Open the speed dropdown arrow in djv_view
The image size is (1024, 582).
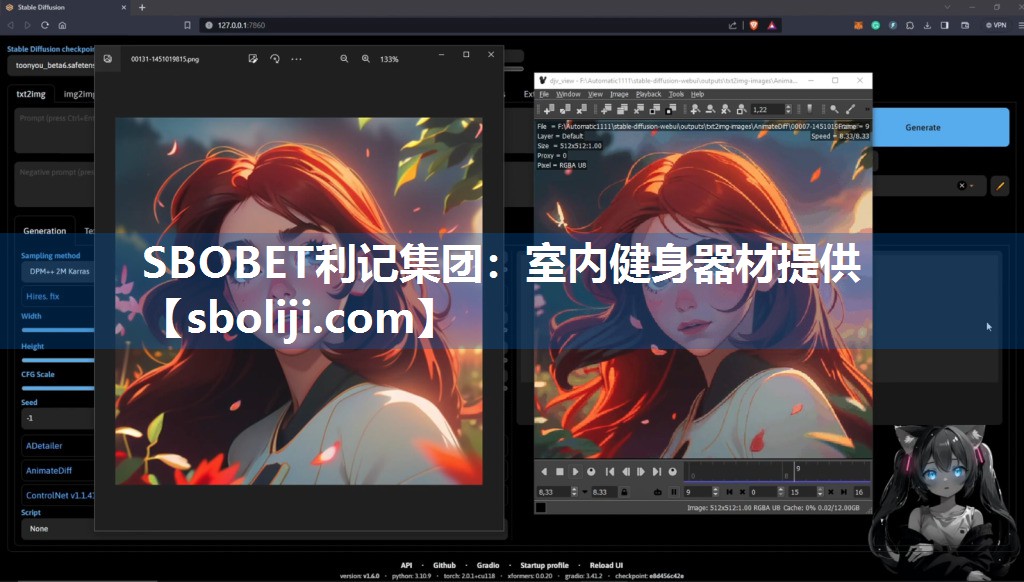(x=585, y=492)
